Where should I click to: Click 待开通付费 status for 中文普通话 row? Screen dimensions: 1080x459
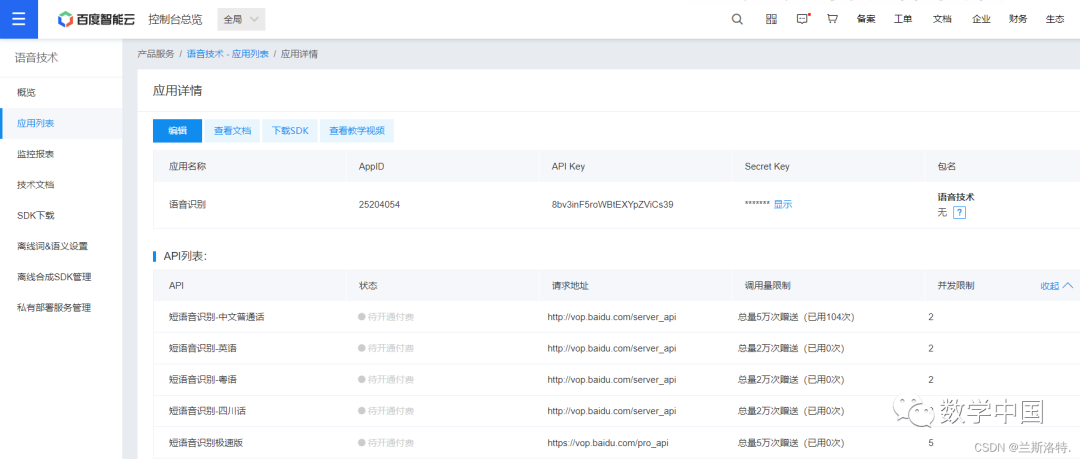pos(386,317)
